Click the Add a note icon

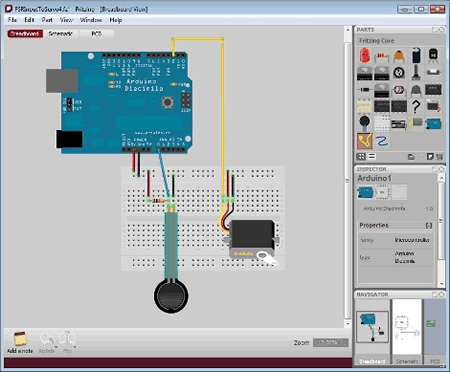coord(20,339)
